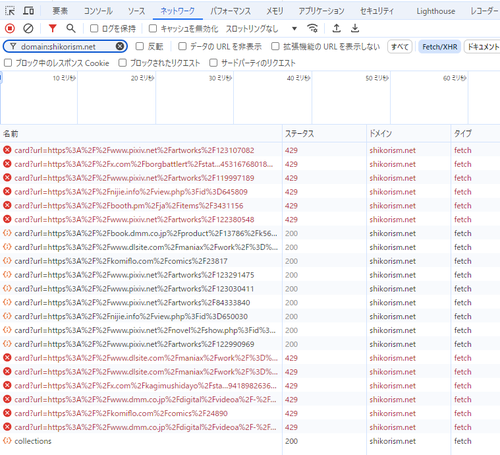Click the fetch icon of book.dmm.co.jp request

(7, 233)
